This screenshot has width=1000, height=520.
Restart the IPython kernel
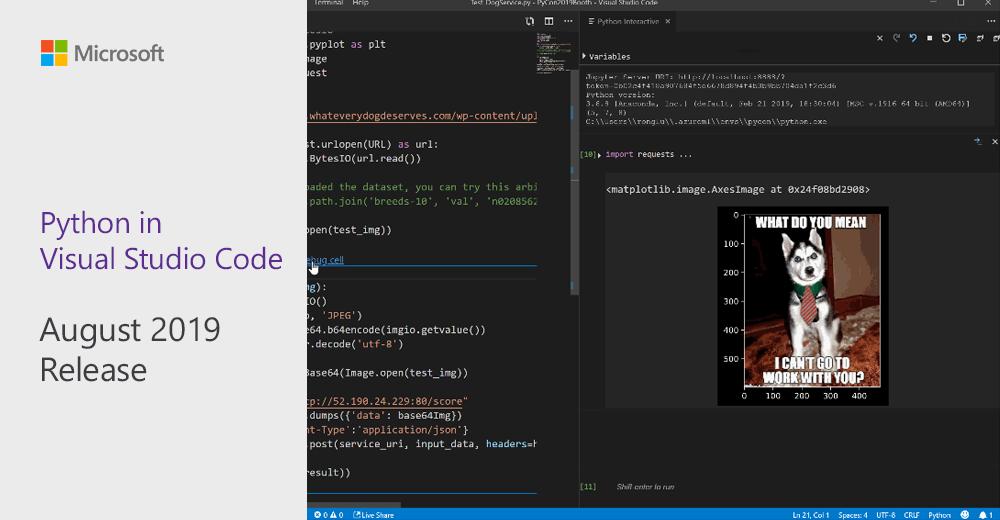946,38
